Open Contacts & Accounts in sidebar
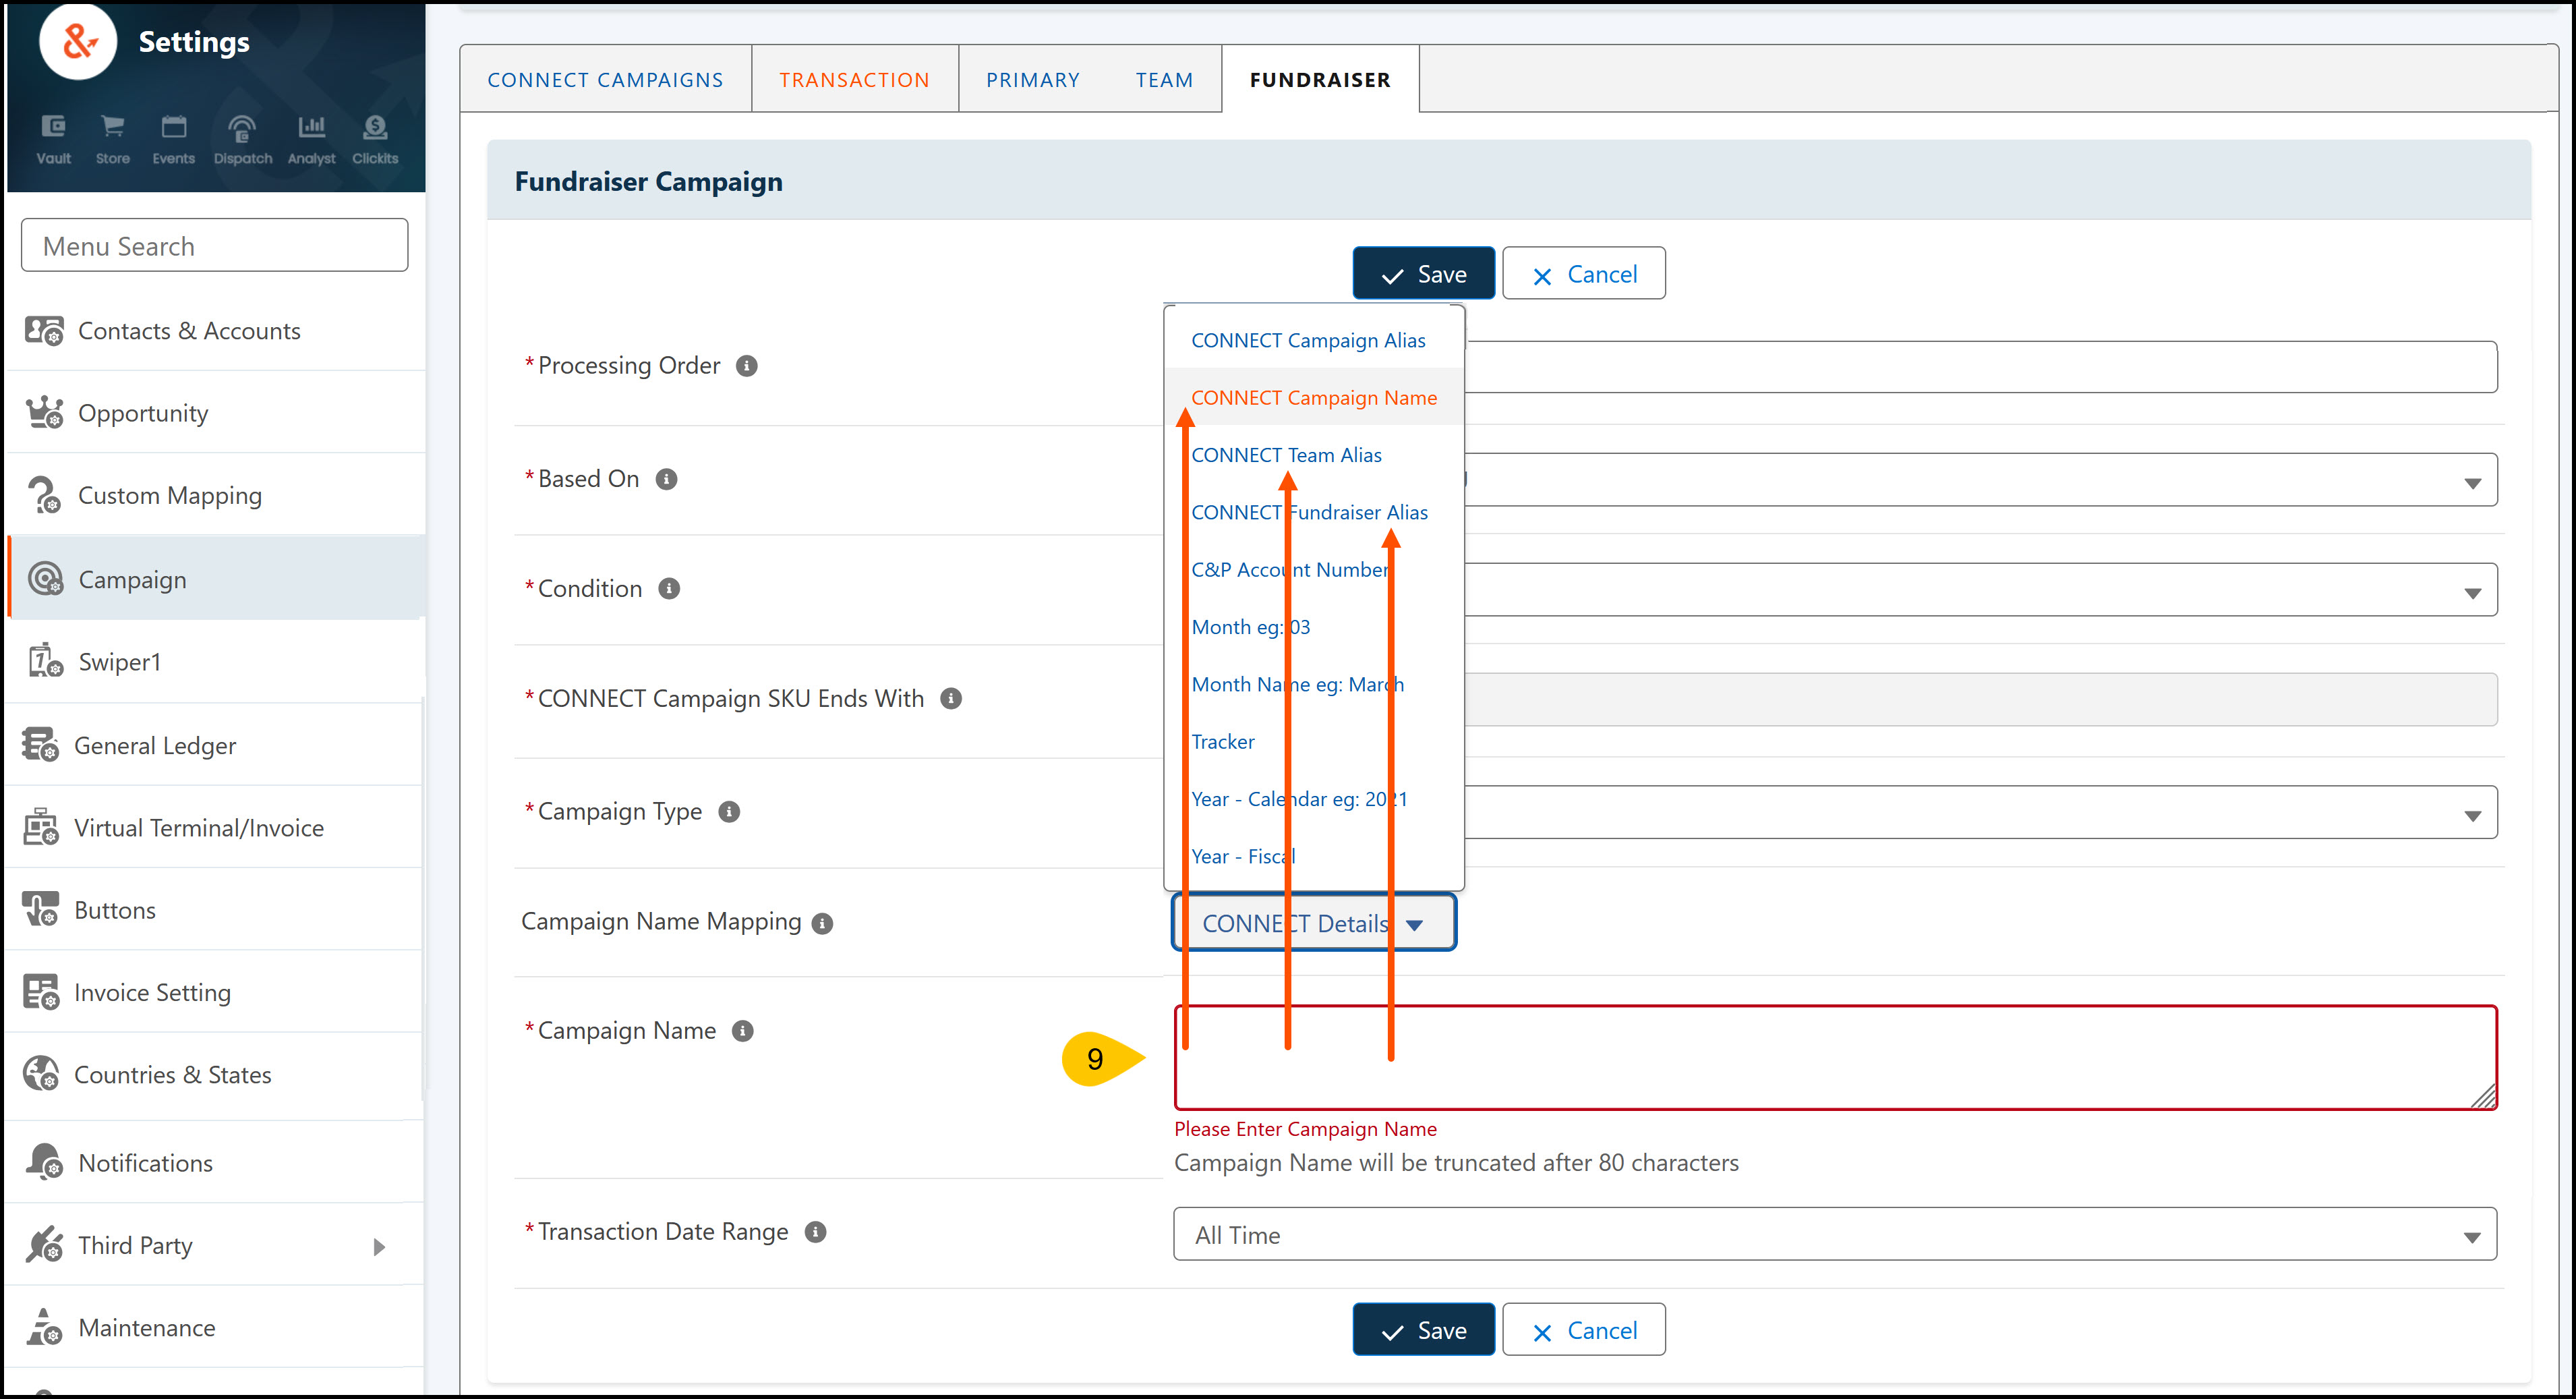The height and width of the screenshot is (1399, 2576). (216, 331)
